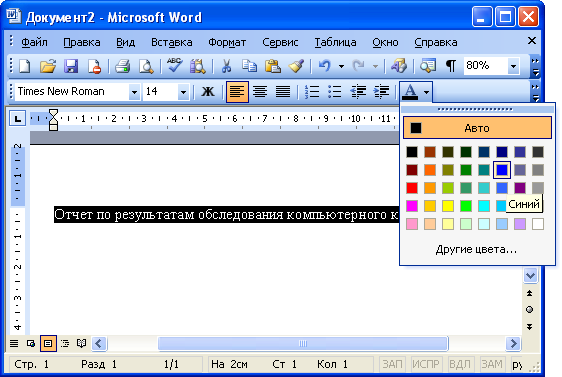Toggle bold Ж formatting
The image size is (562, 377).
[208, 92]
